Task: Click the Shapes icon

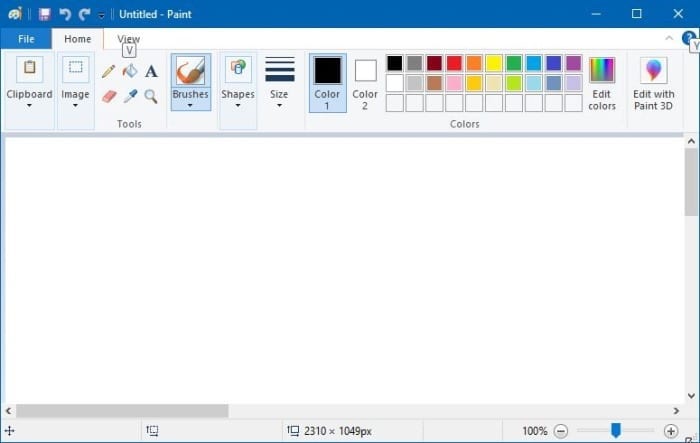Action: [238, 69]
